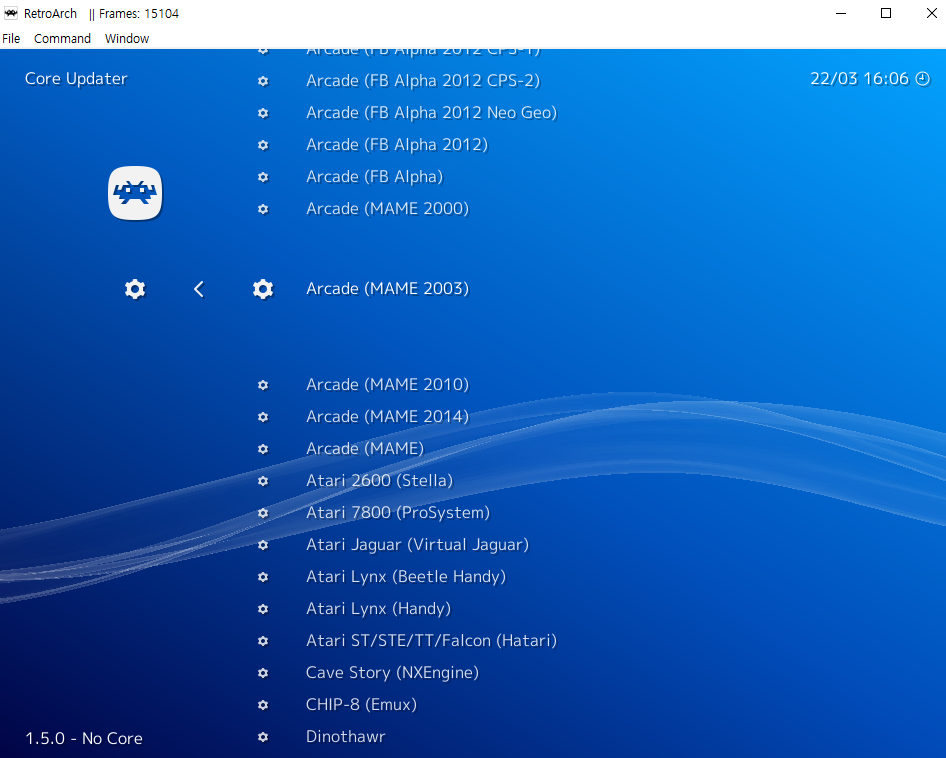The height and width of the screenshot is (758, 946).
Task: Select Arcade (MAME 2000) from the list
Action: [x=387, y=209]
